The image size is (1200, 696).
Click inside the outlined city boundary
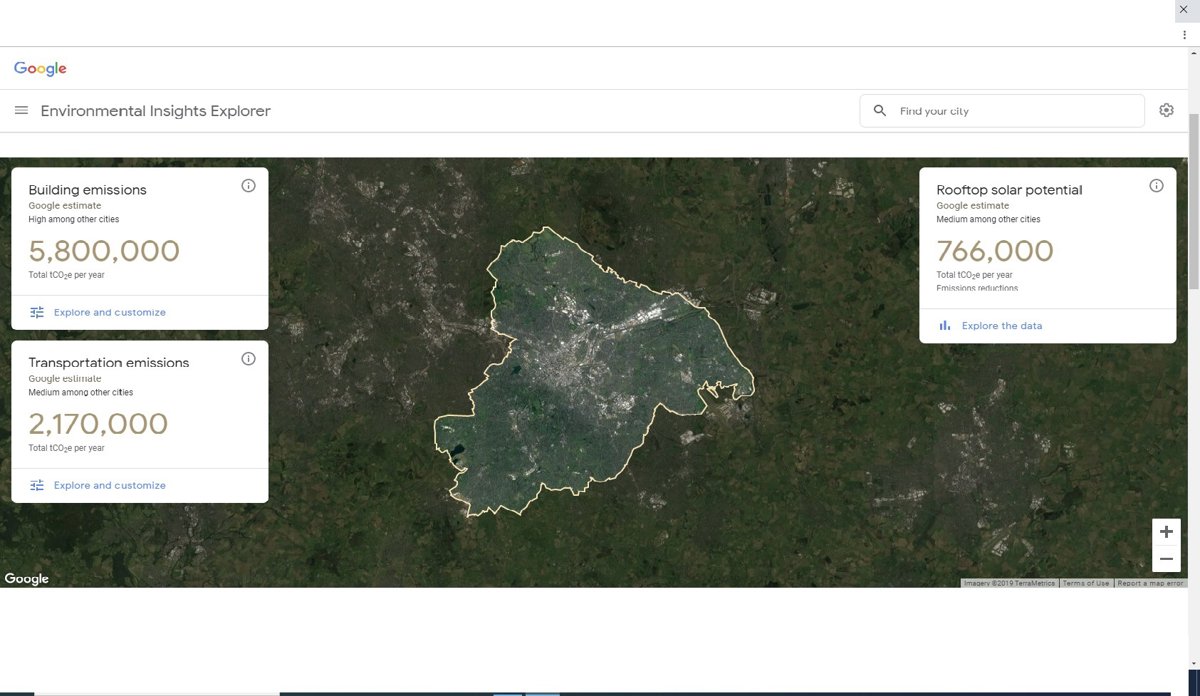click(x=580, y=380)
